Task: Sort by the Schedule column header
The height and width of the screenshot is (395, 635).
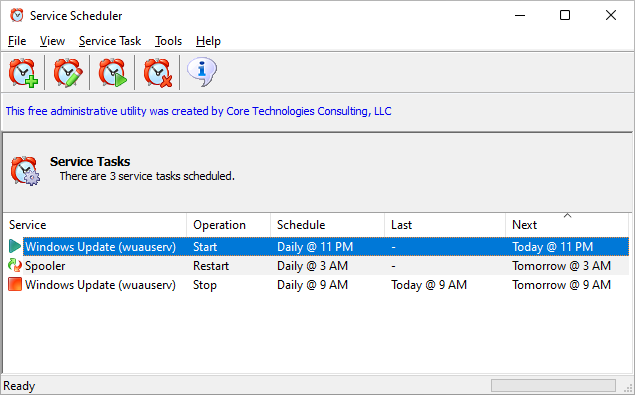Action: click(327, 225)
